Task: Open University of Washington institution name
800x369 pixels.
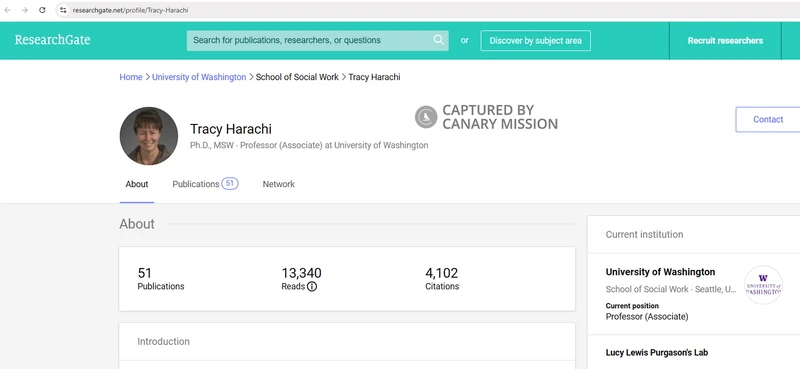Action: (x=660, y=272)
